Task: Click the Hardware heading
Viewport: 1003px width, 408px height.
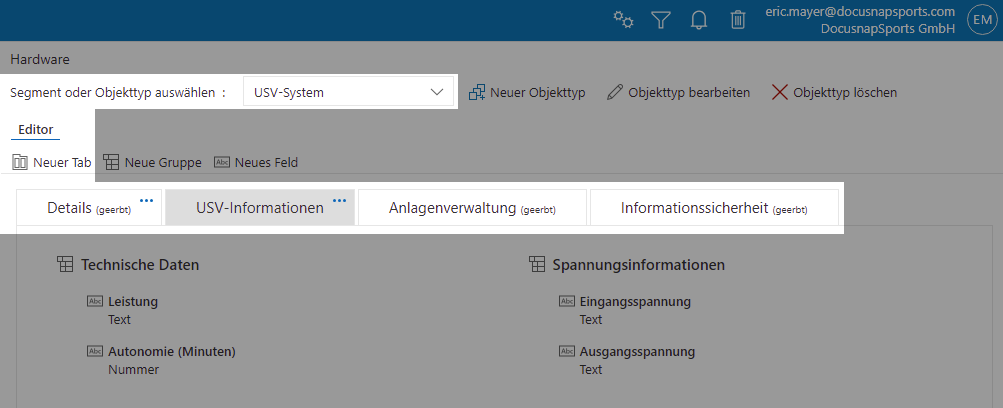Action: pos(40,59)
